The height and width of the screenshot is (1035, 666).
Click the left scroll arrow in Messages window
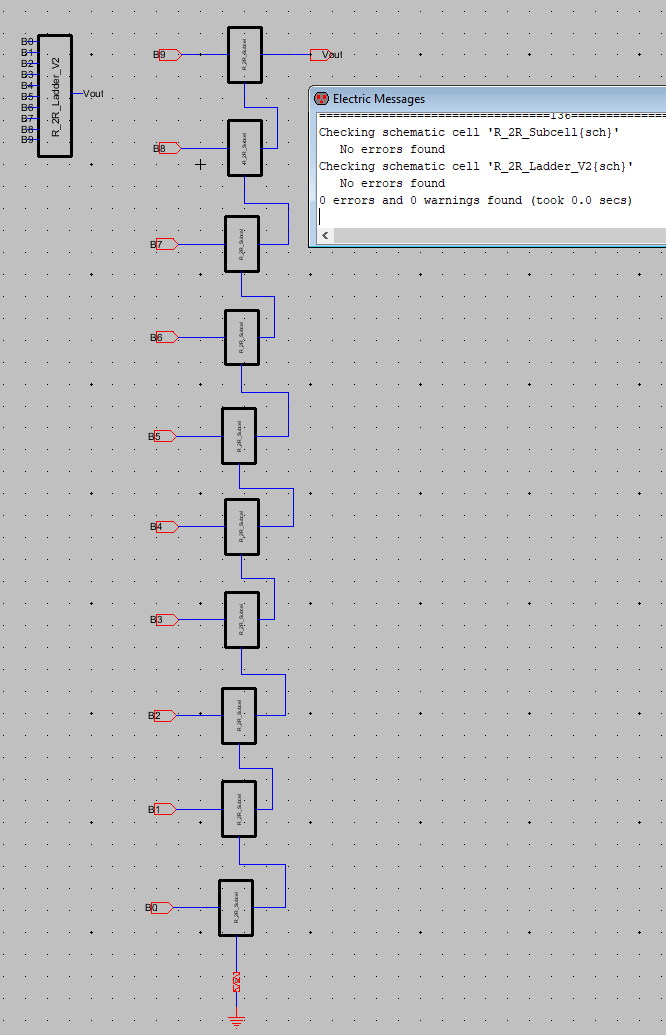click(x=325, y=235)
